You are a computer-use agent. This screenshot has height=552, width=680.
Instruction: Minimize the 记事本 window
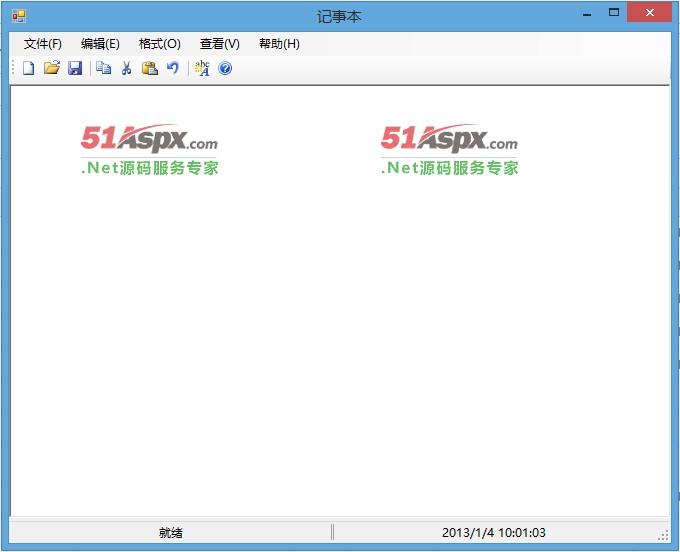tap(587, 13)
